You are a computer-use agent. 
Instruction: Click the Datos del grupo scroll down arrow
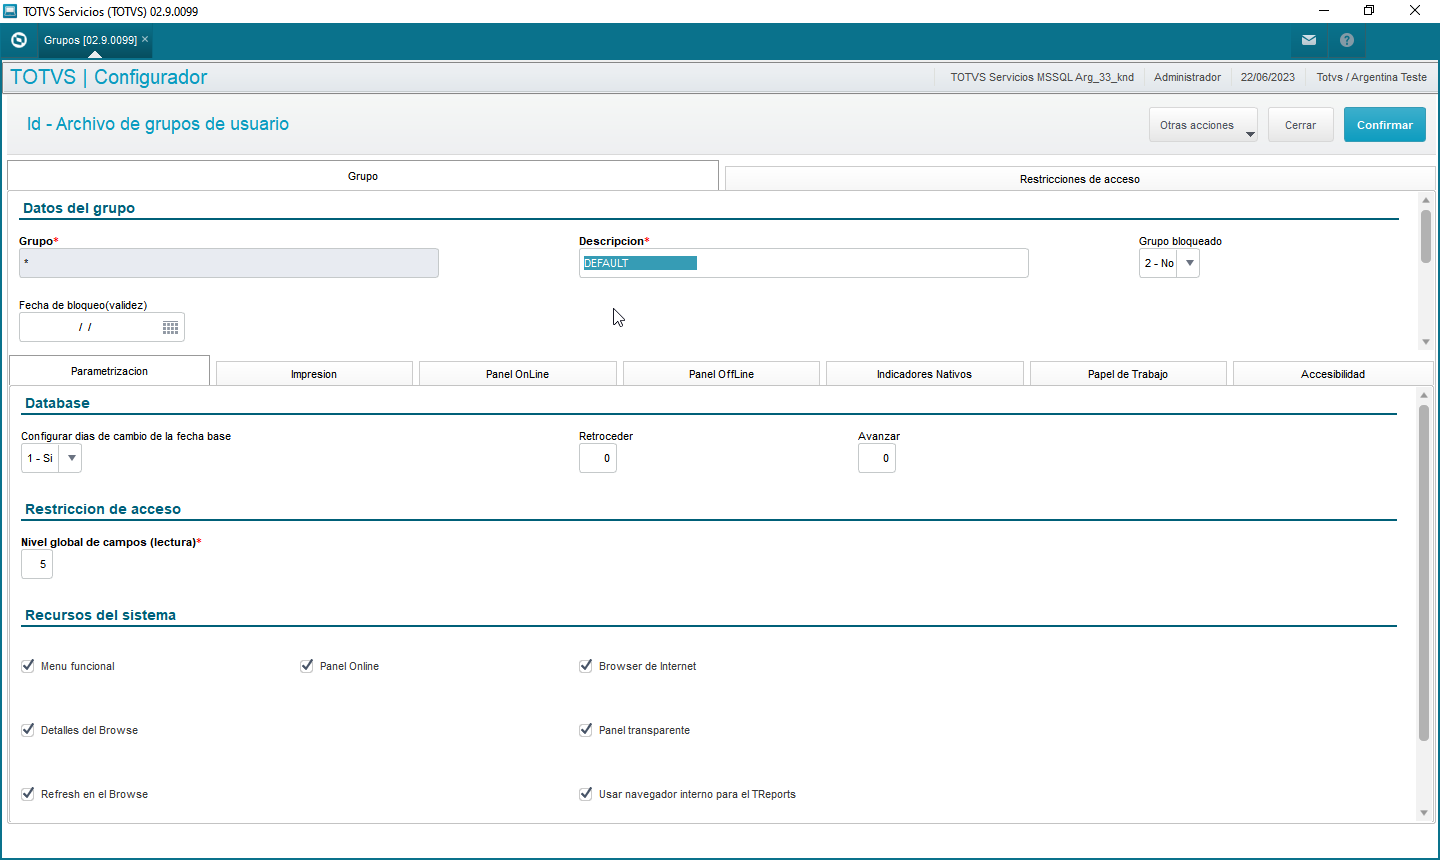point(1426,342)
